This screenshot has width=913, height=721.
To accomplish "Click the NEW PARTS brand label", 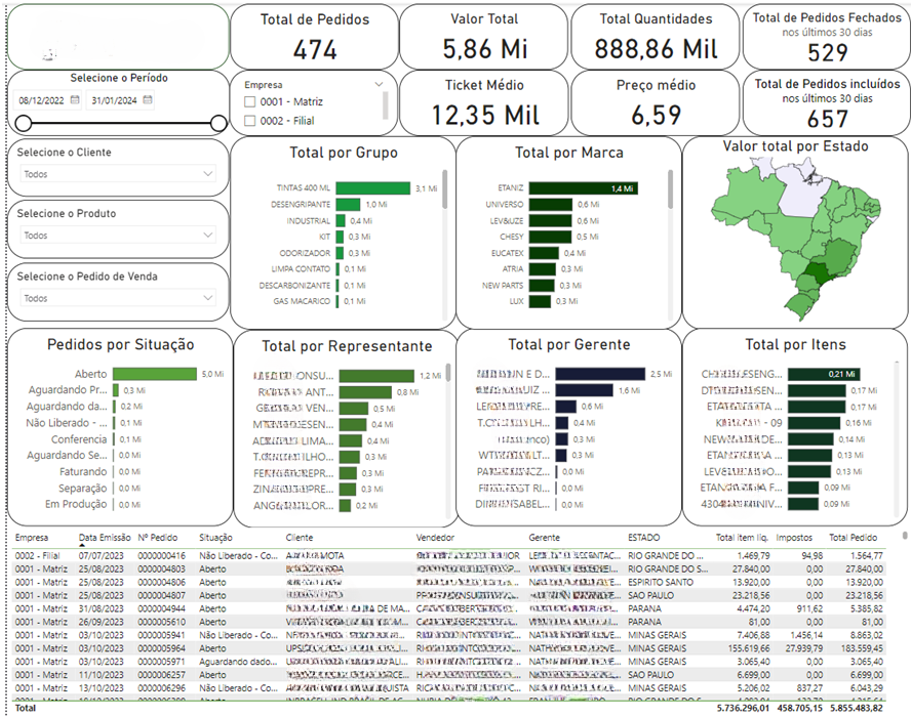I will [502, 285].
